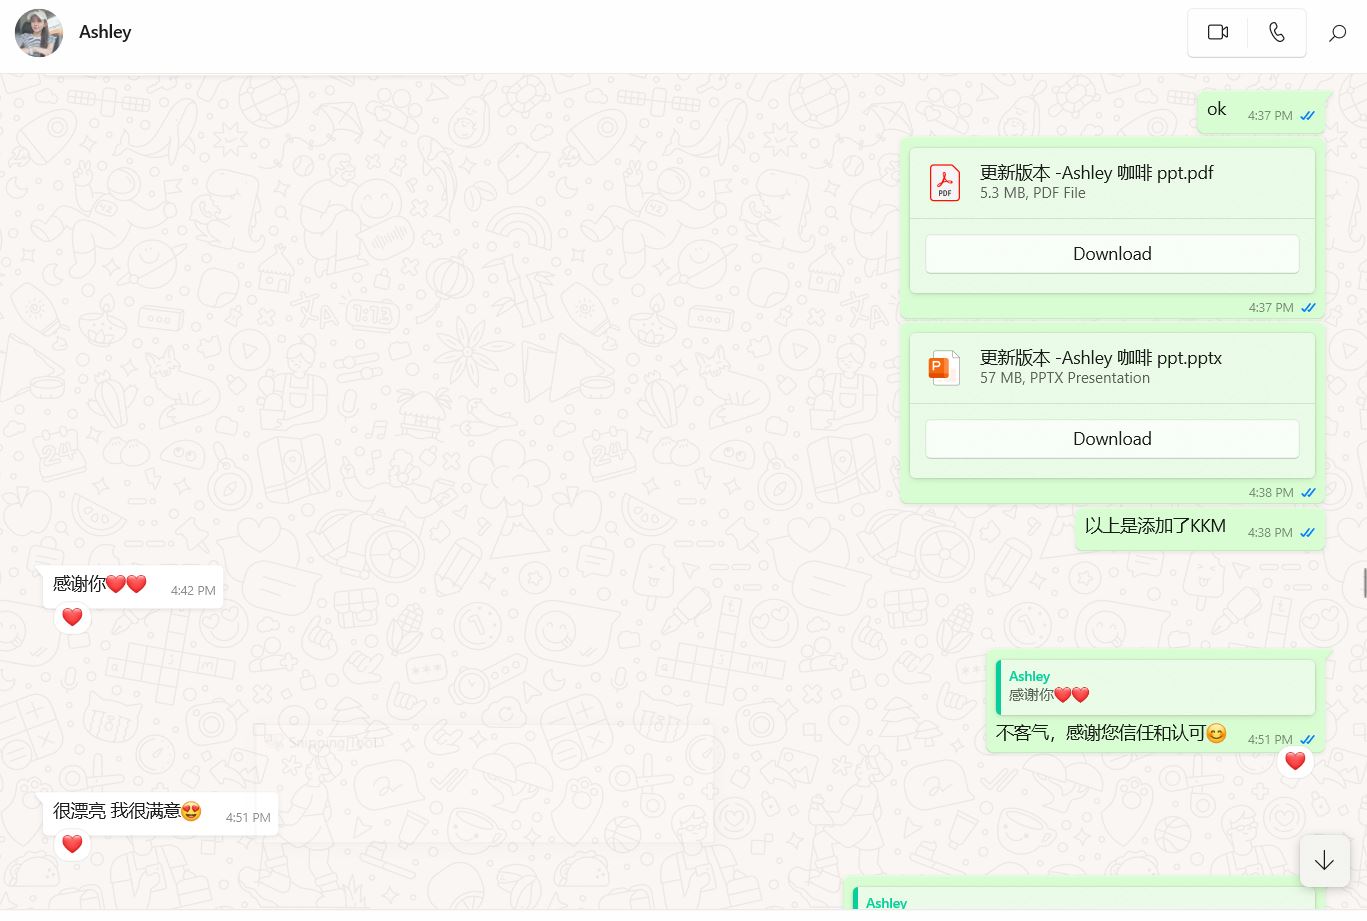Viewport: 1367px width, 921px height.
Task: Click the red PDF file icon
Action: coord(944,183)
